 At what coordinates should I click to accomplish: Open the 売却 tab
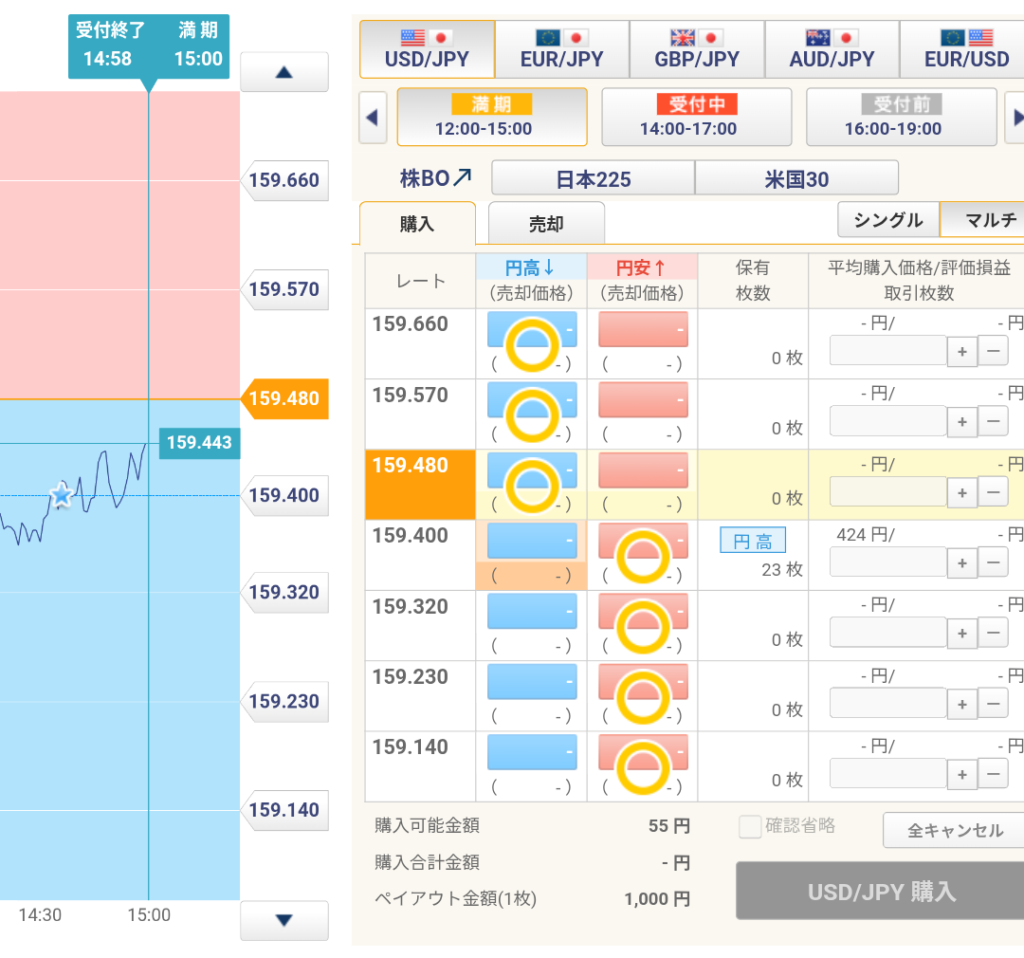tap(546, 224)
